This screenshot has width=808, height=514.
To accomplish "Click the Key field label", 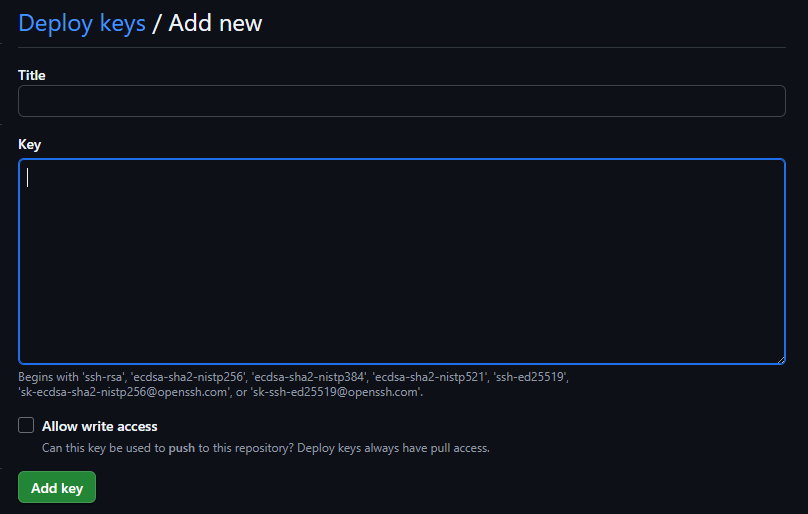I will [x=29, y=144].
